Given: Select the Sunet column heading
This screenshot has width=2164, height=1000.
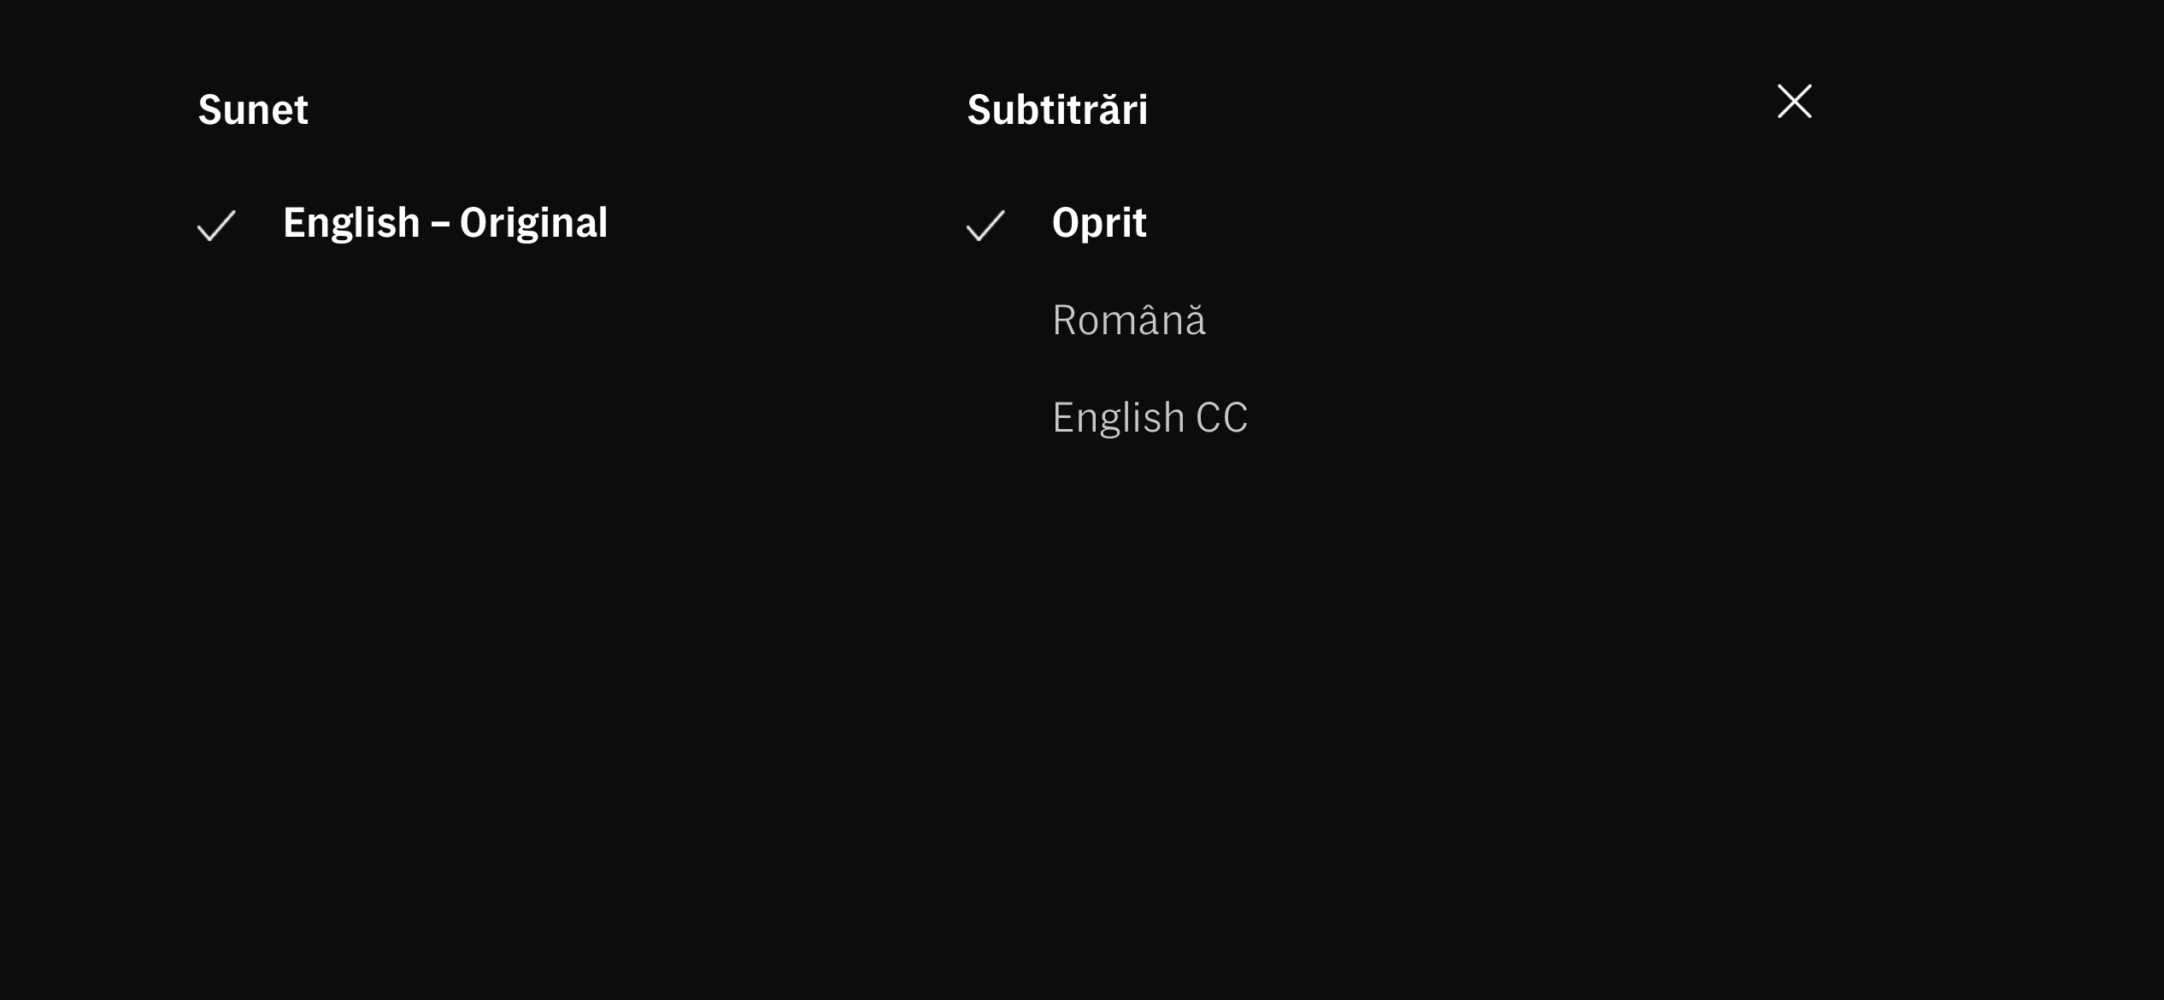Looking at the screenshot, I should (x=254, y=110).
